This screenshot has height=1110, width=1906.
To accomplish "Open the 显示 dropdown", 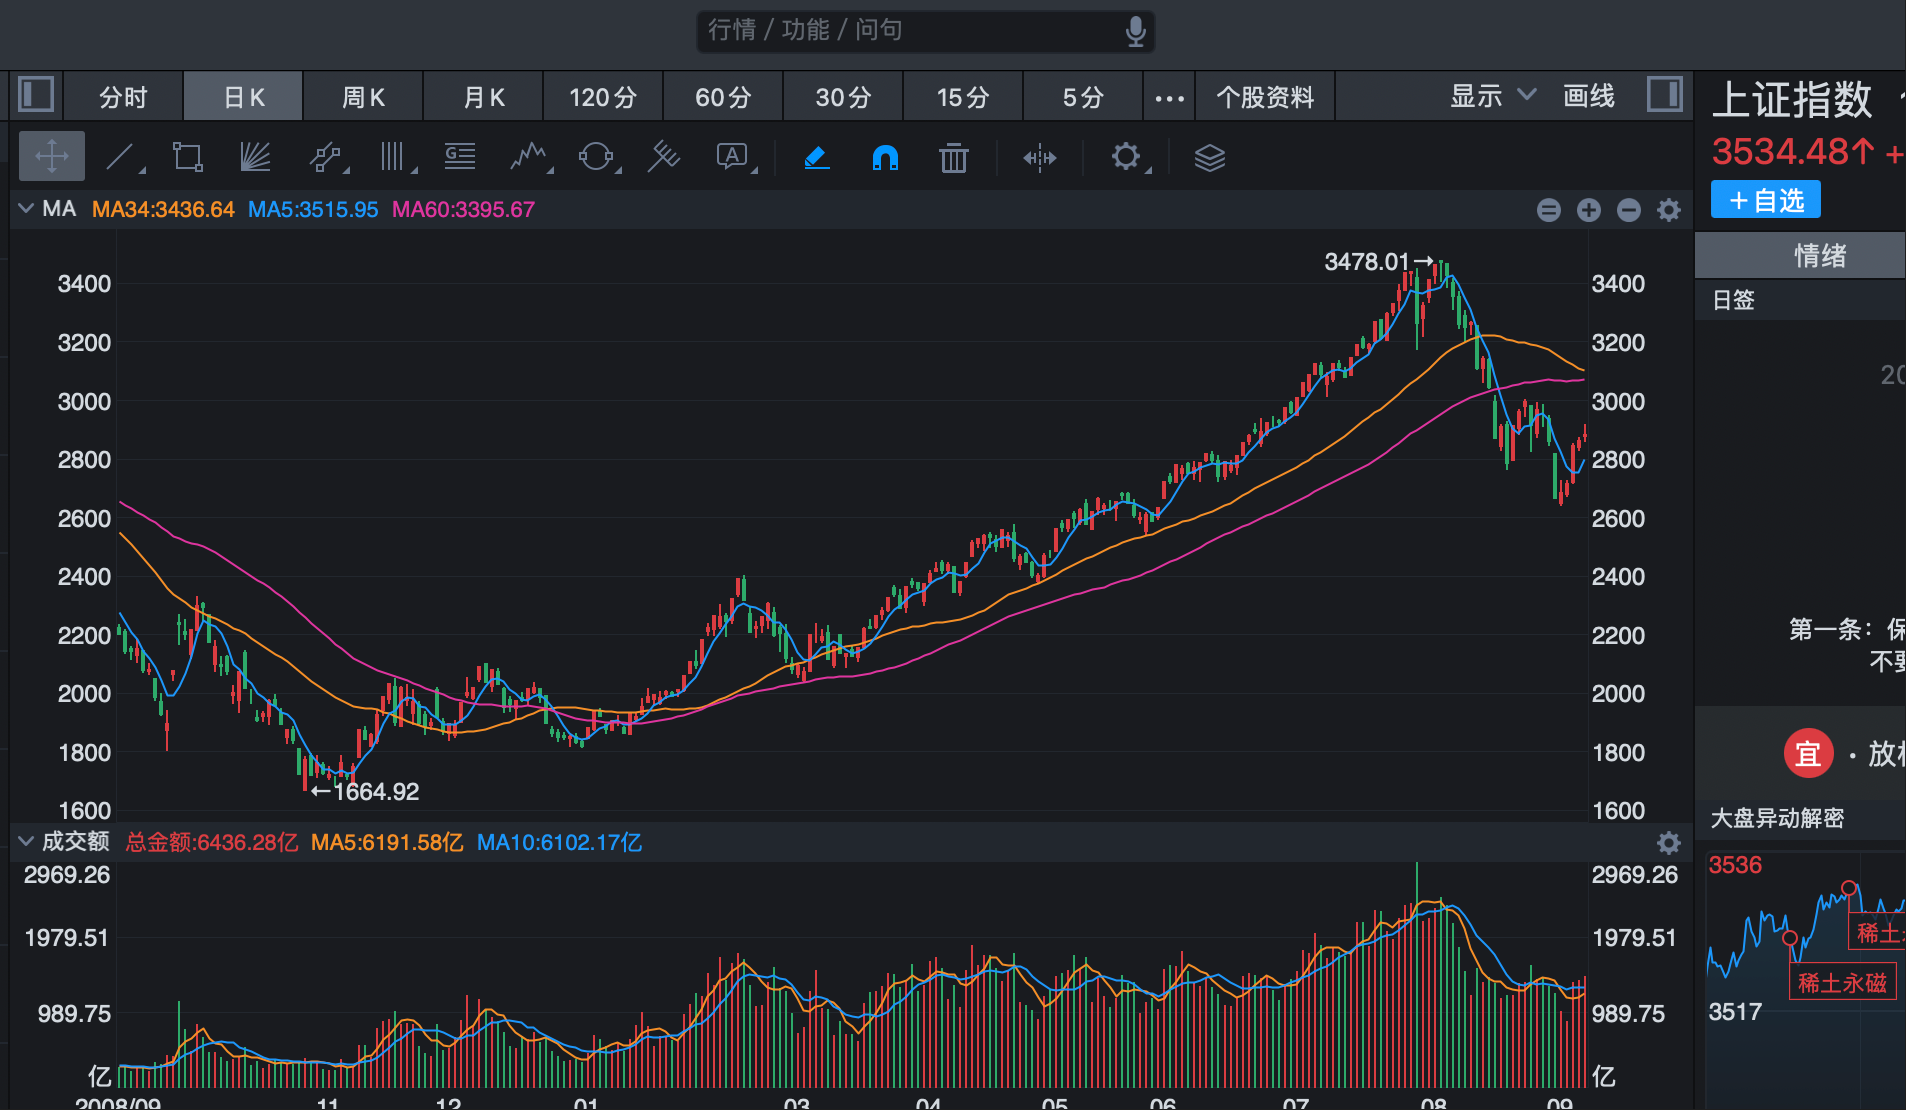I will coord(1492,96).
